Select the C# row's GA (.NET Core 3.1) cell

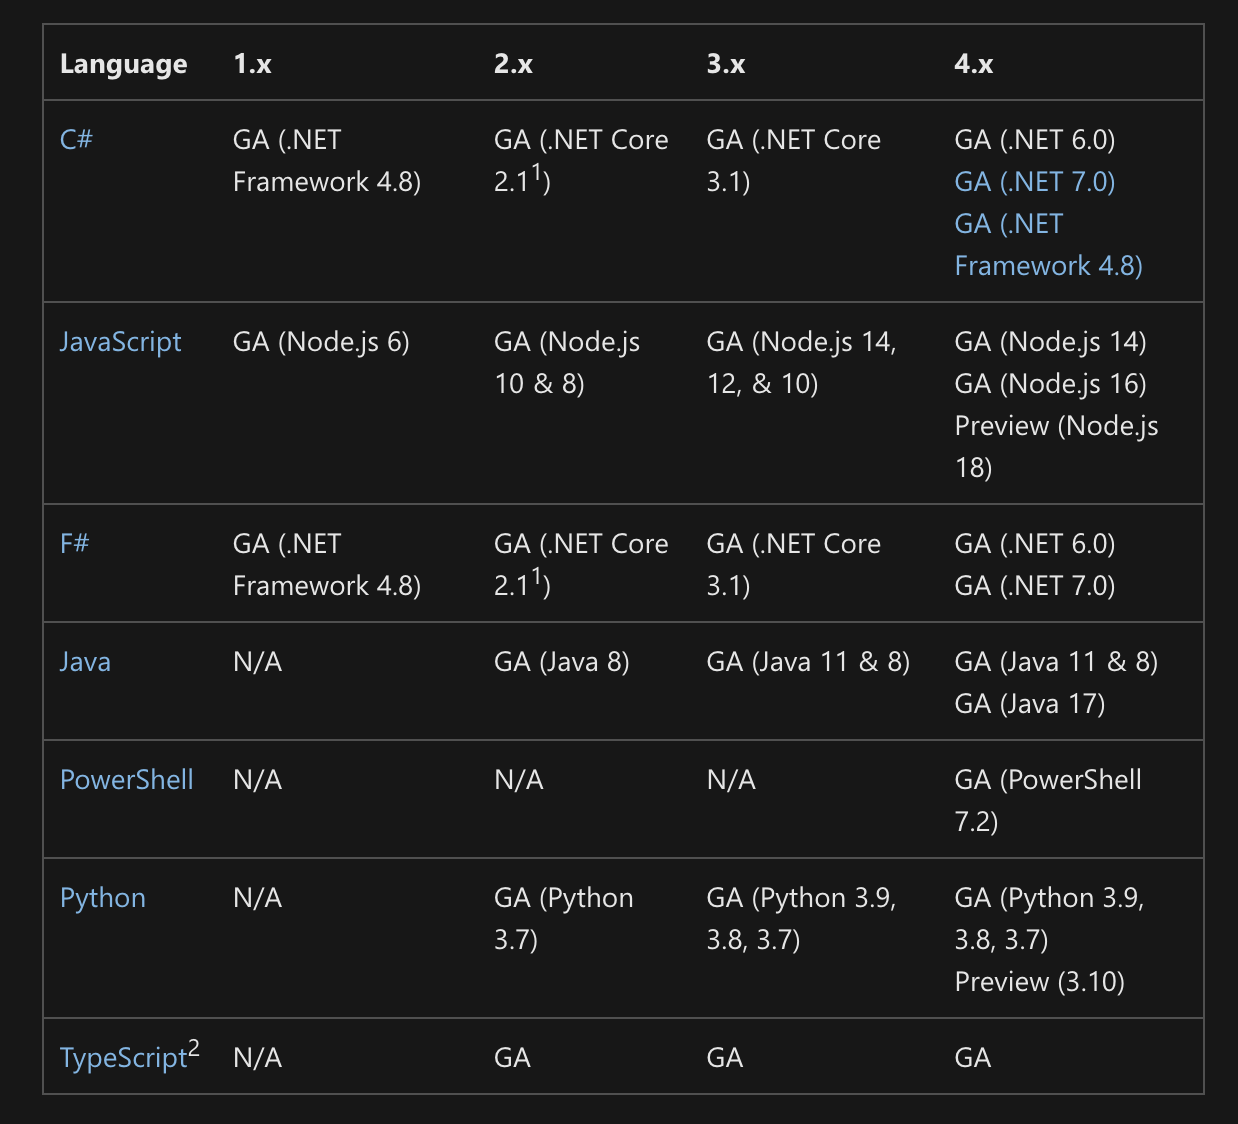[794, 161]
